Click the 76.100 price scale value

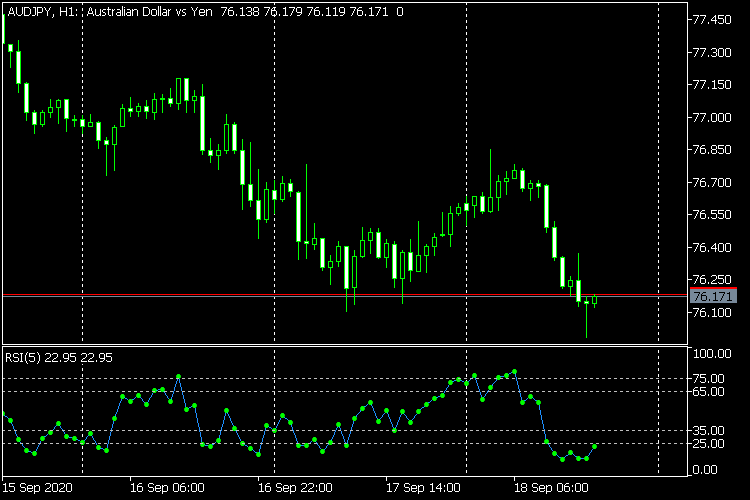712,312
